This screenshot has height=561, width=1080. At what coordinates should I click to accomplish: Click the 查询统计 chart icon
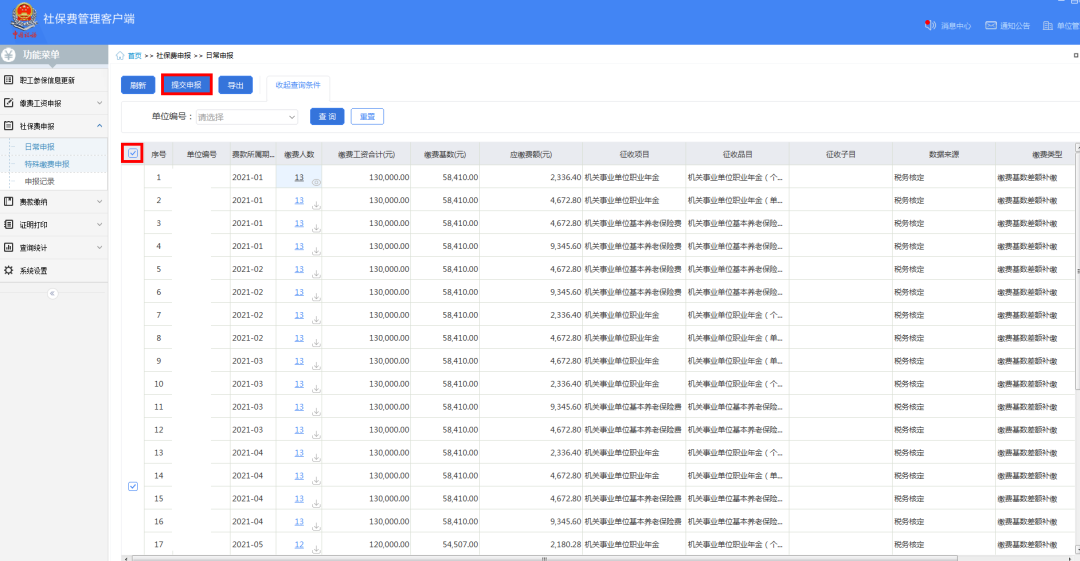tap(8, 247)
